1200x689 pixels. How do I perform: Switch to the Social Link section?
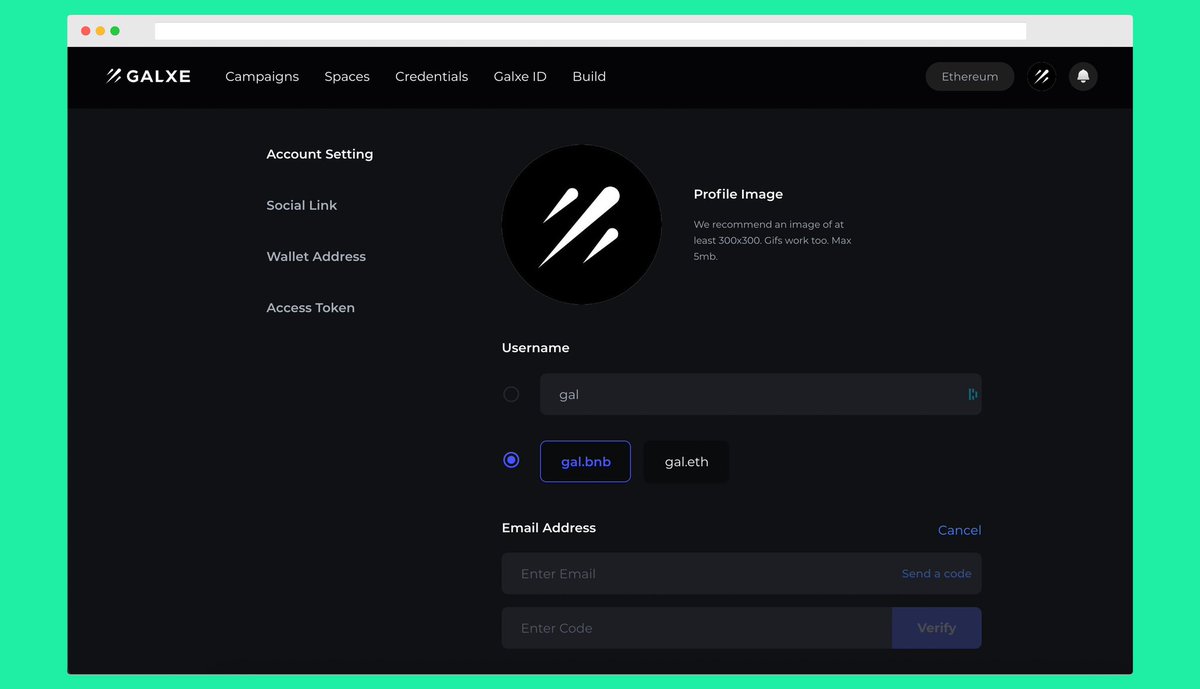point(302,205)
